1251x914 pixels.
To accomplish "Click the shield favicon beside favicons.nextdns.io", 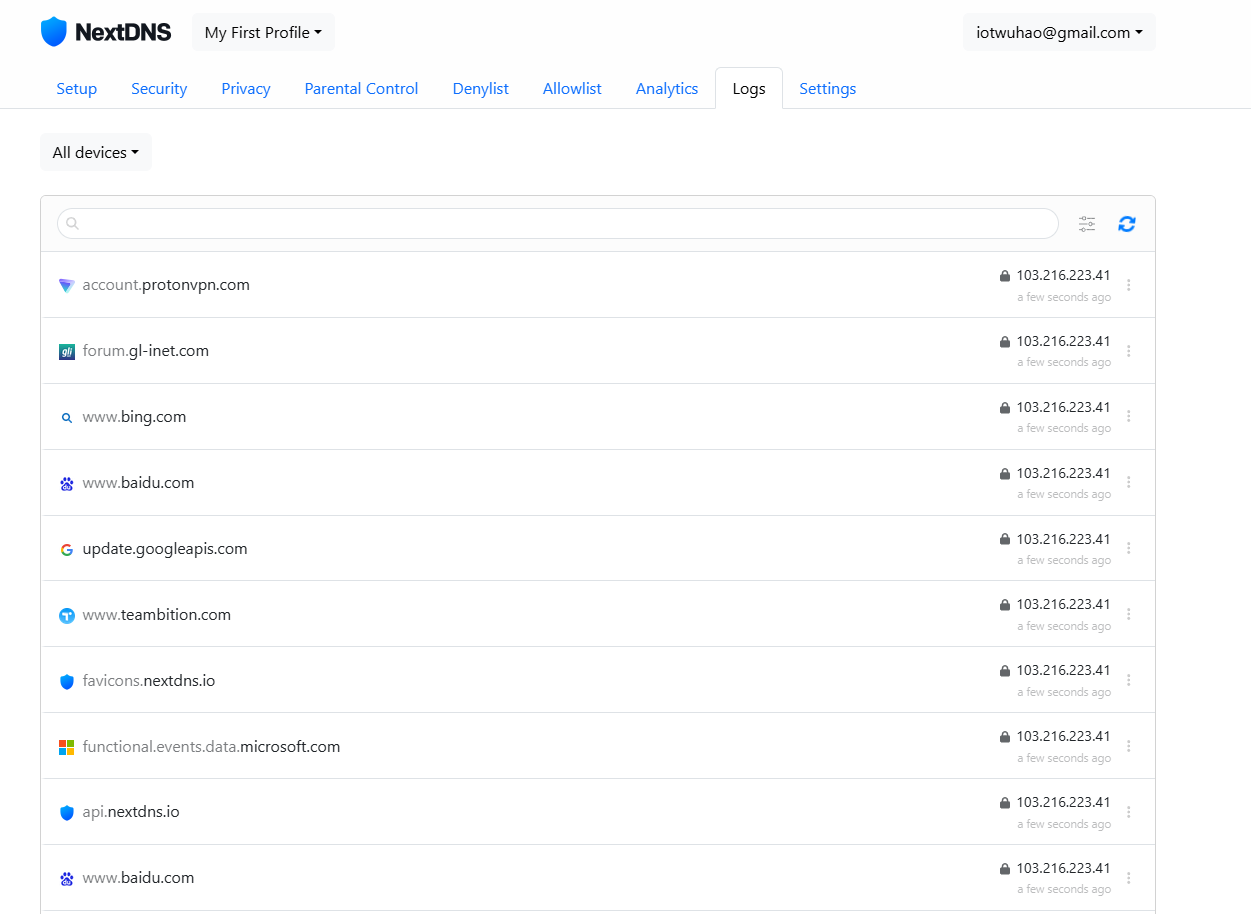I will [67, 681].
